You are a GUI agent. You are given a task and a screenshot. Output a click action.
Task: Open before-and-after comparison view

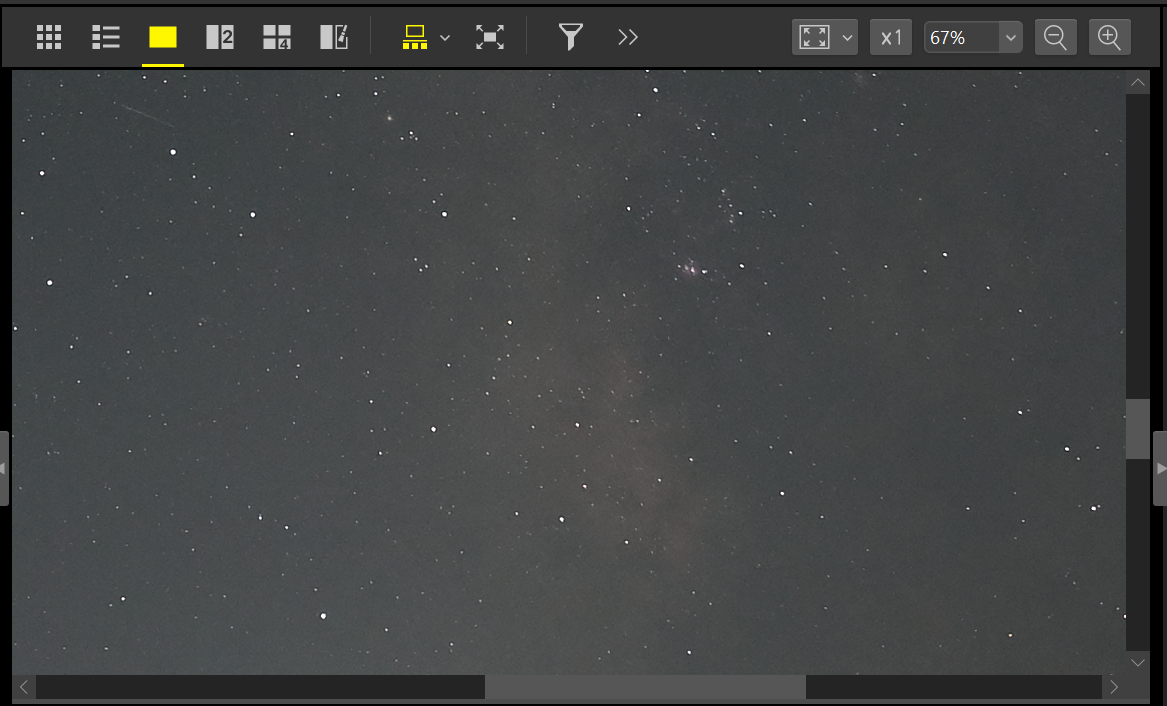[x=334, y=38]
